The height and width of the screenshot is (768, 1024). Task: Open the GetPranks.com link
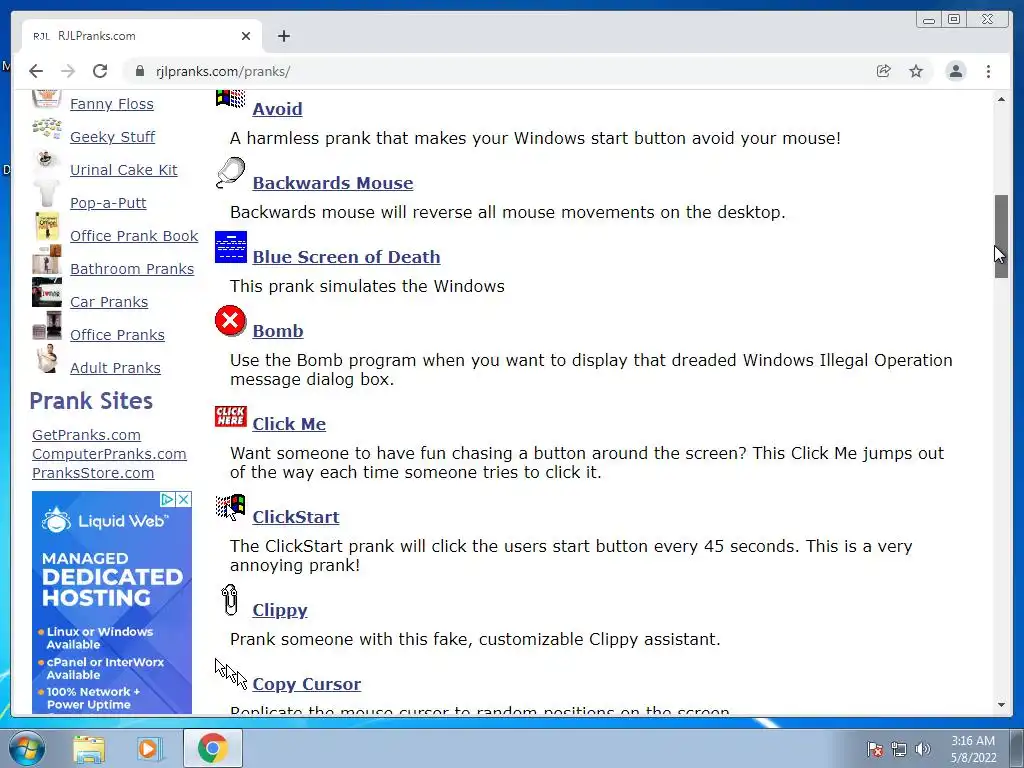click(86, 435)
